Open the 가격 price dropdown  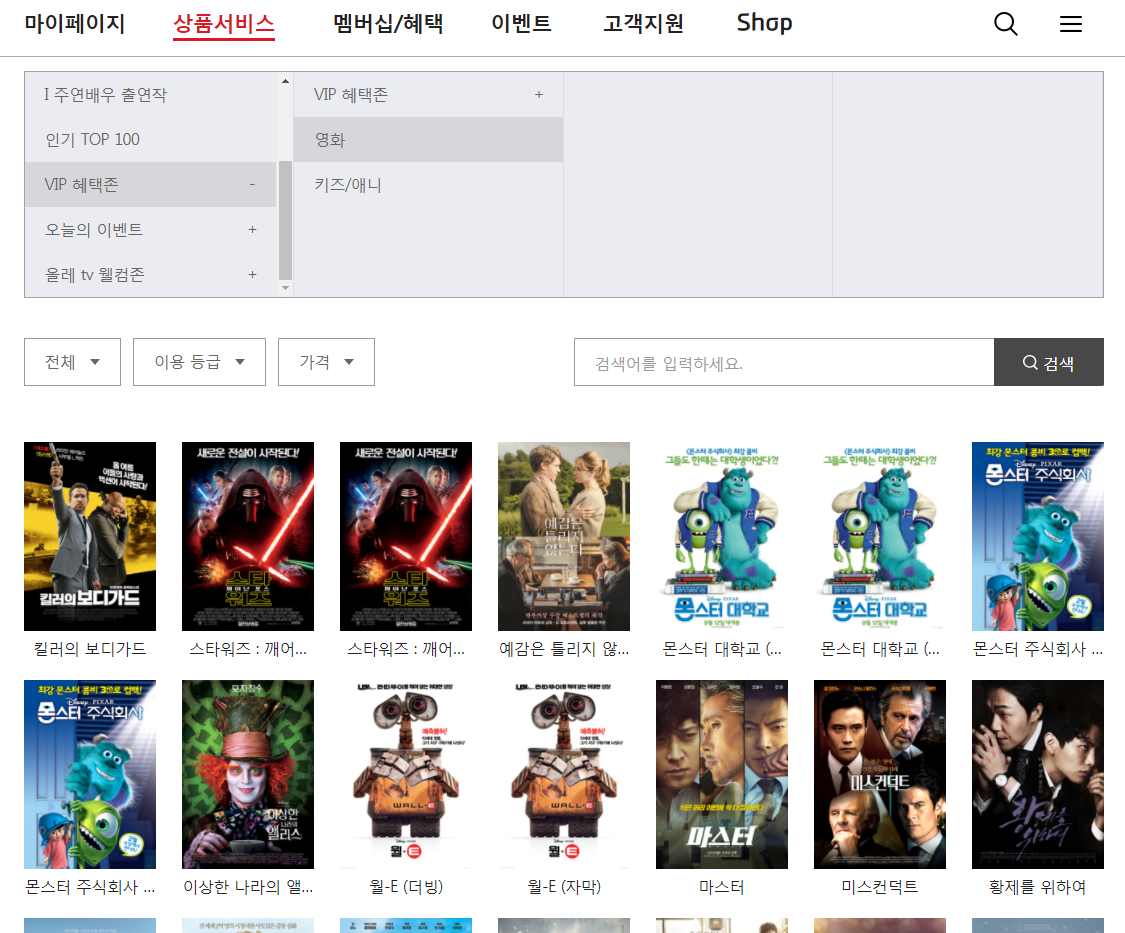[326, 362]
